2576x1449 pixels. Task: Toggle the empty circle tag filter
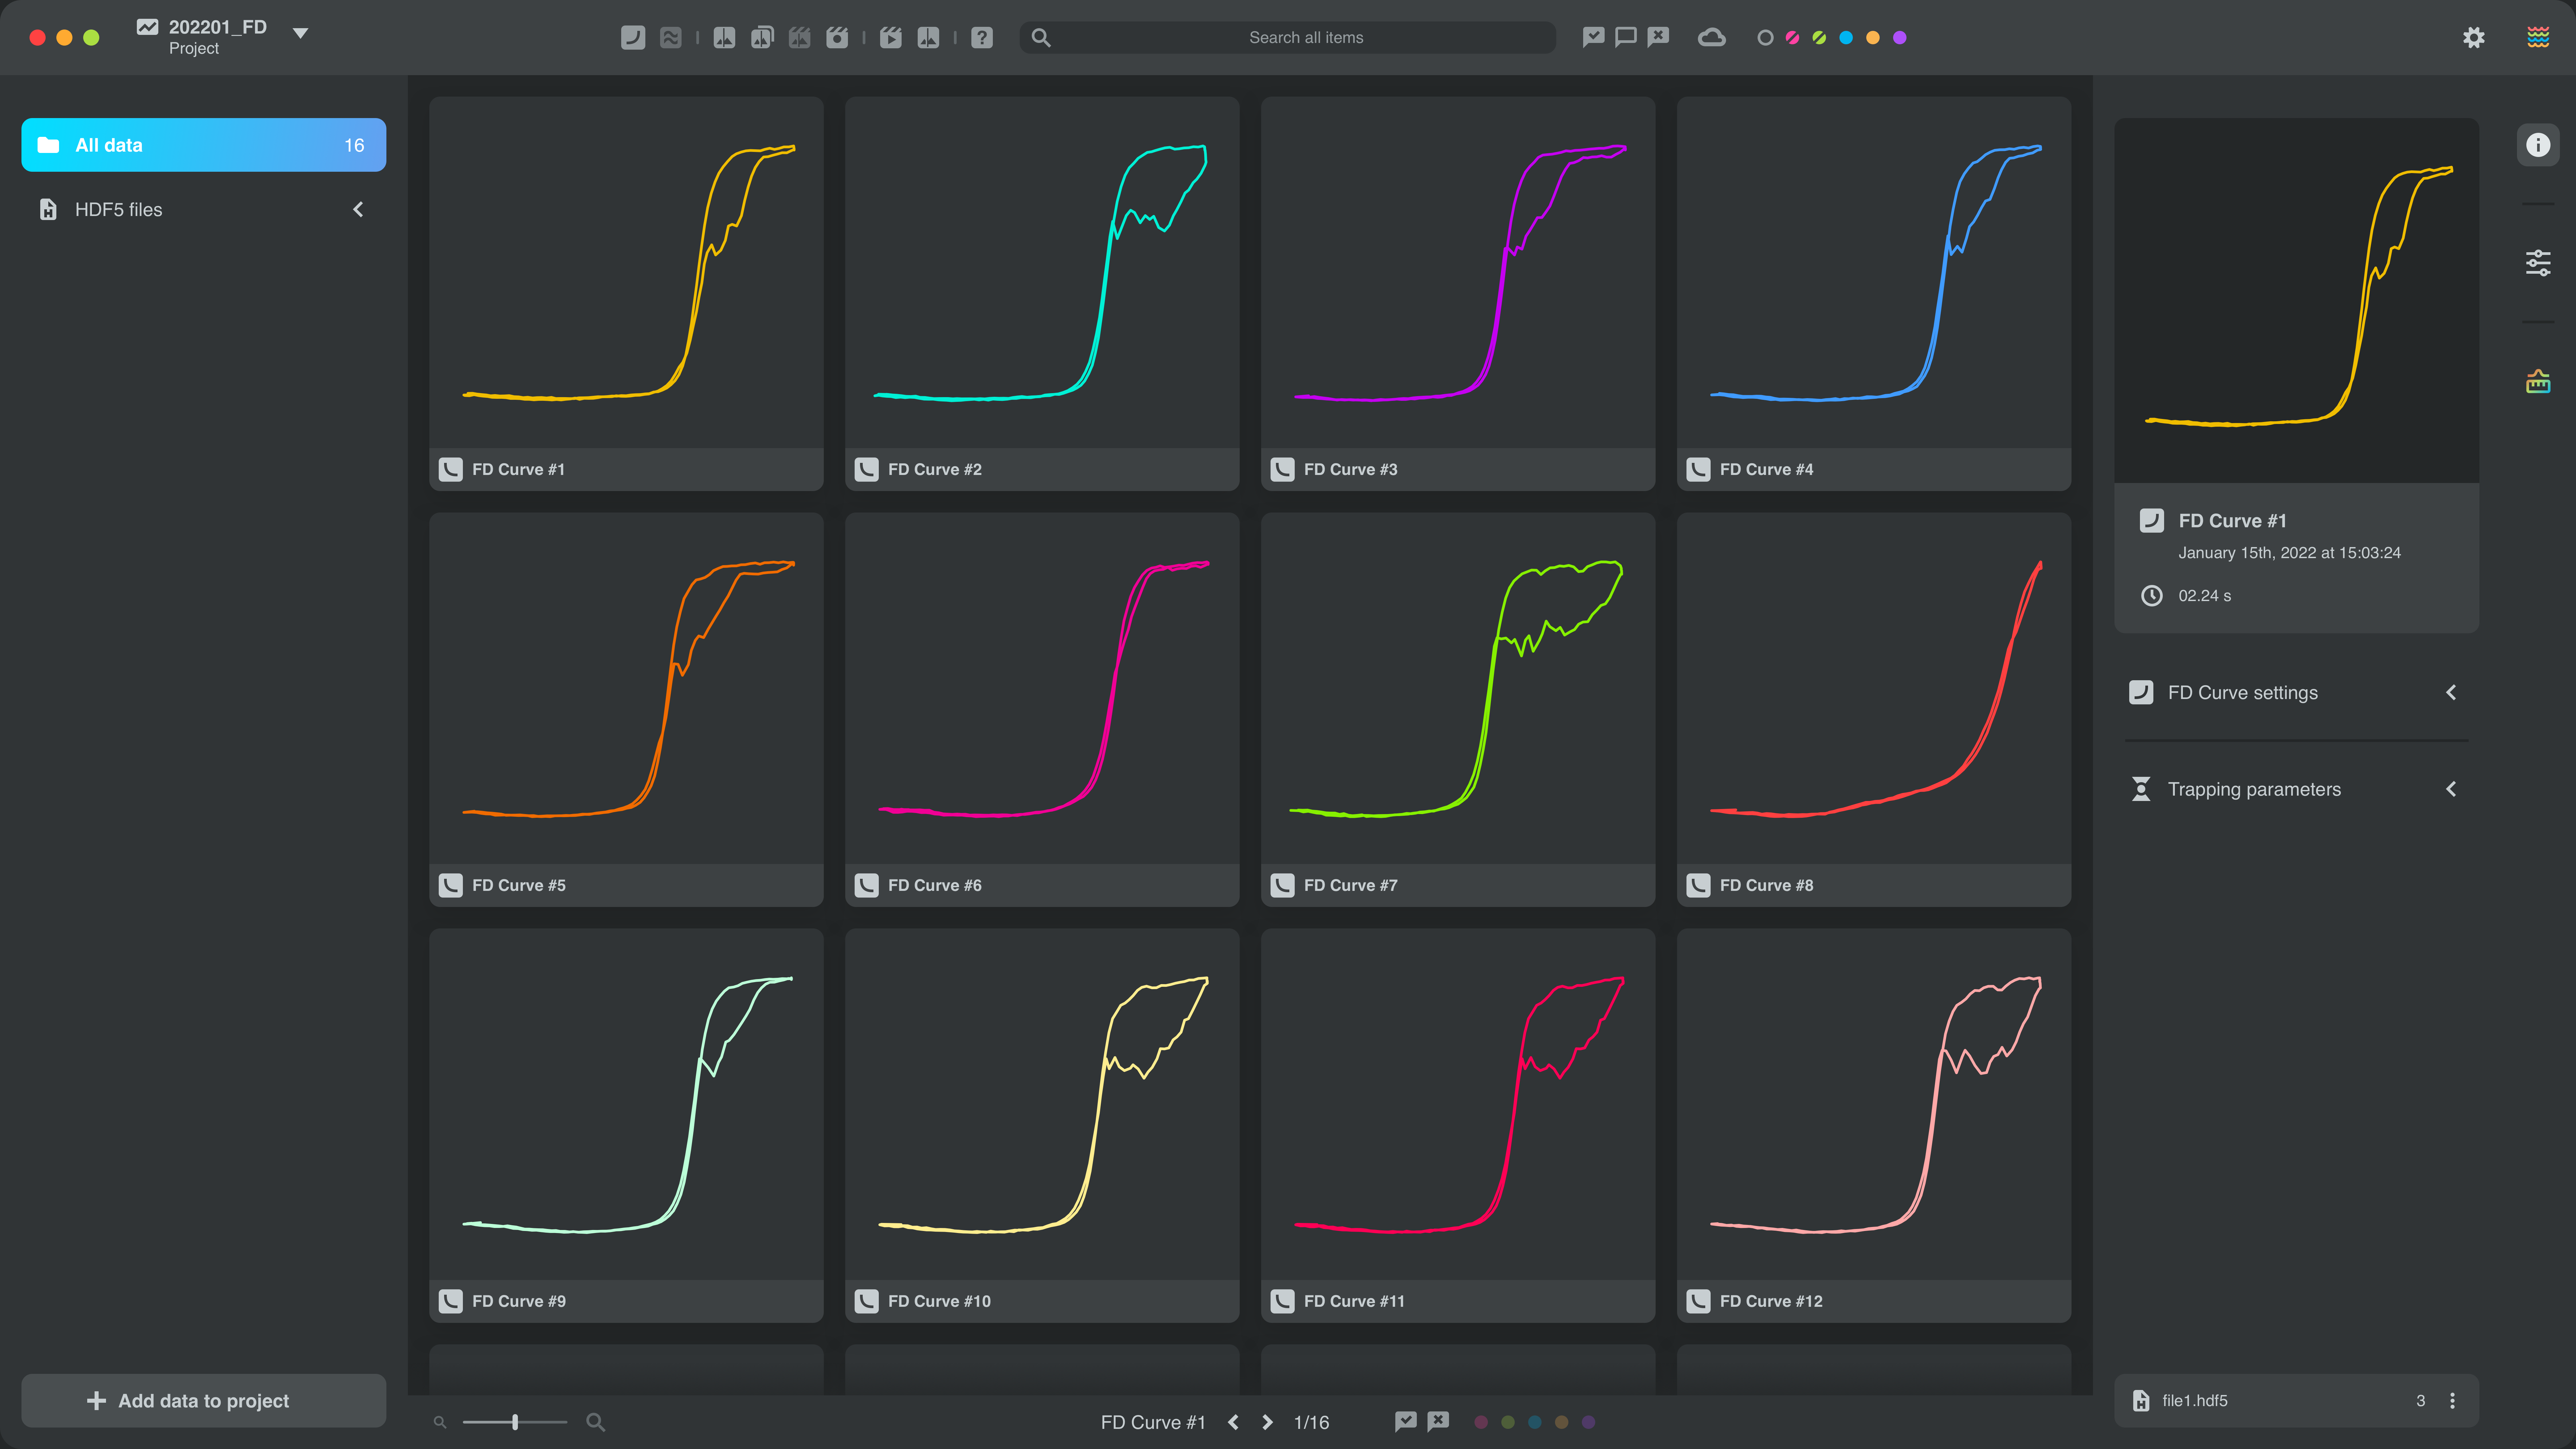pos(1765,38)
